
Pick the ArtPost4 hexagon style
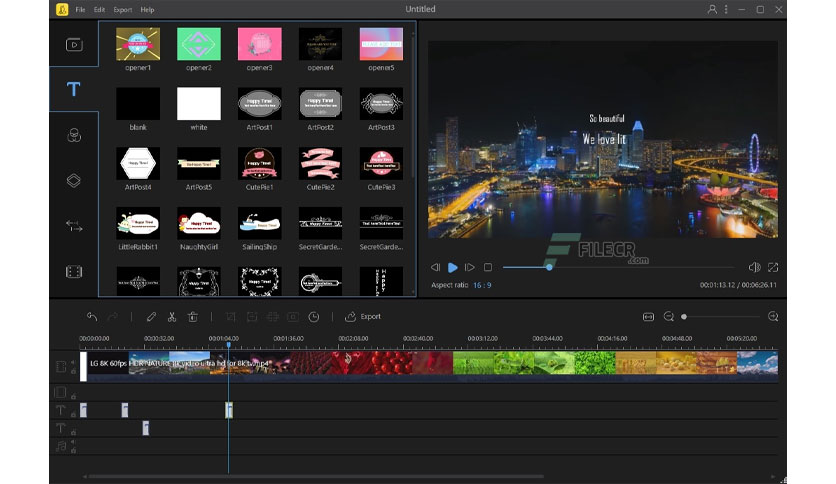pos(138,164)
